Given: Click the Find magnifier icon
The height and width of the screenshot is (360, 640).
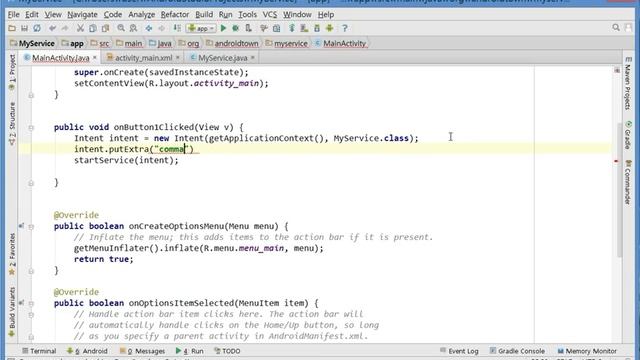Looking at the screenshot, I should click(121, 28).
